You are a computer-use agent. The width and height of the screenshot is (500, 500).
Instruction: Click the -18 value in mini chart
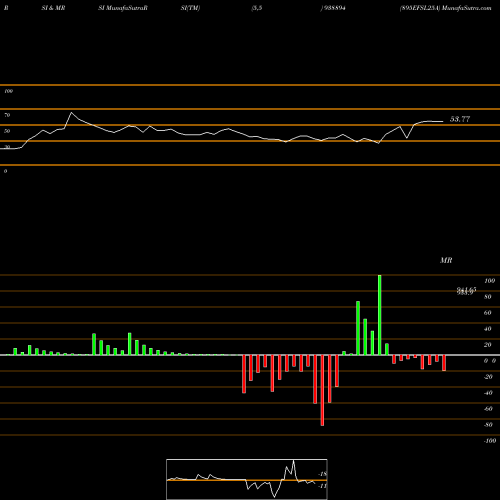point(322,474)
